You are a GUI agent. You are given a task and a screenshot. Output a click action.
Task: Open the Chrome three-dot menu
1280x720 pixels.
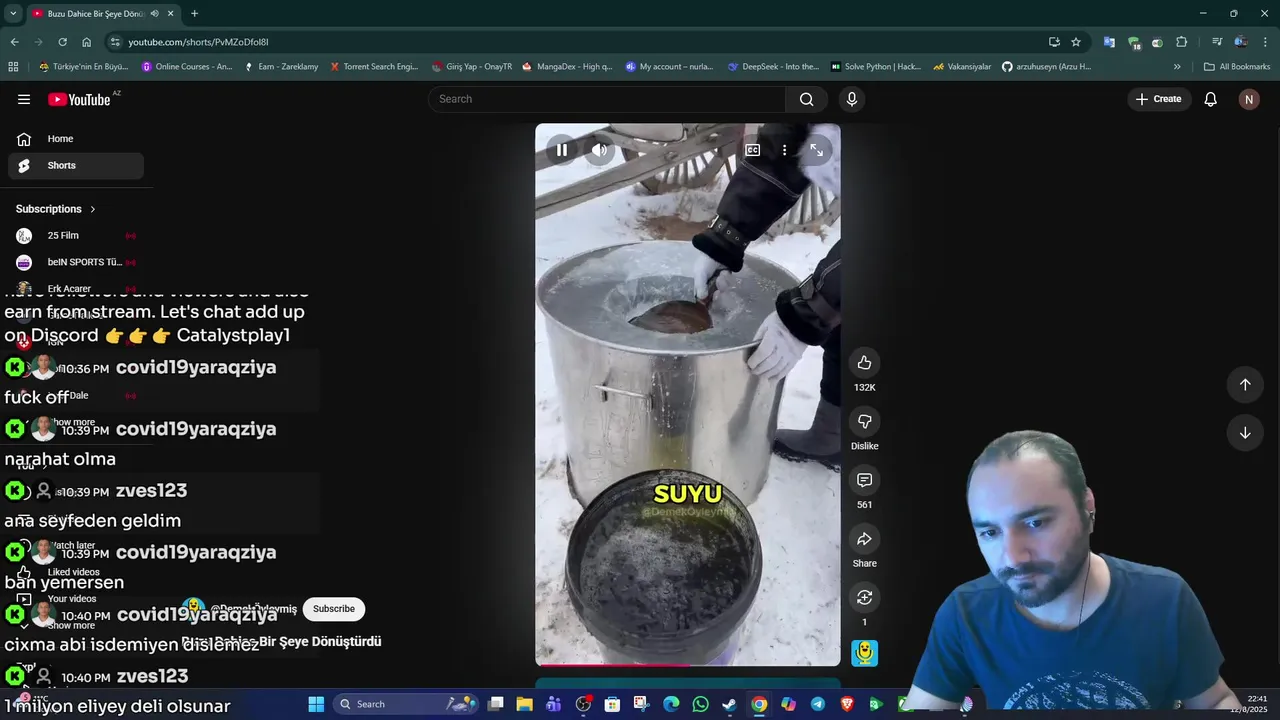pyautogui.click(x=1266, y=42)
